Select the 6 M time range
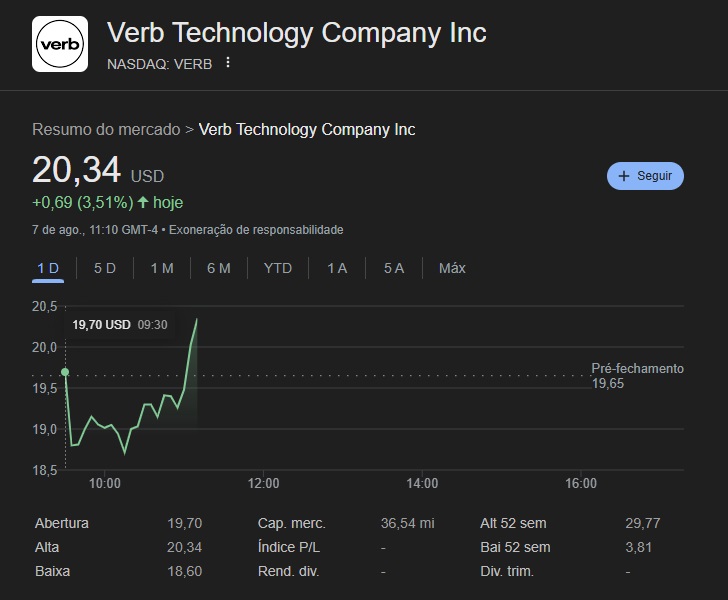The height and width of the screenshot is (600, 728). tap(219, 268)
